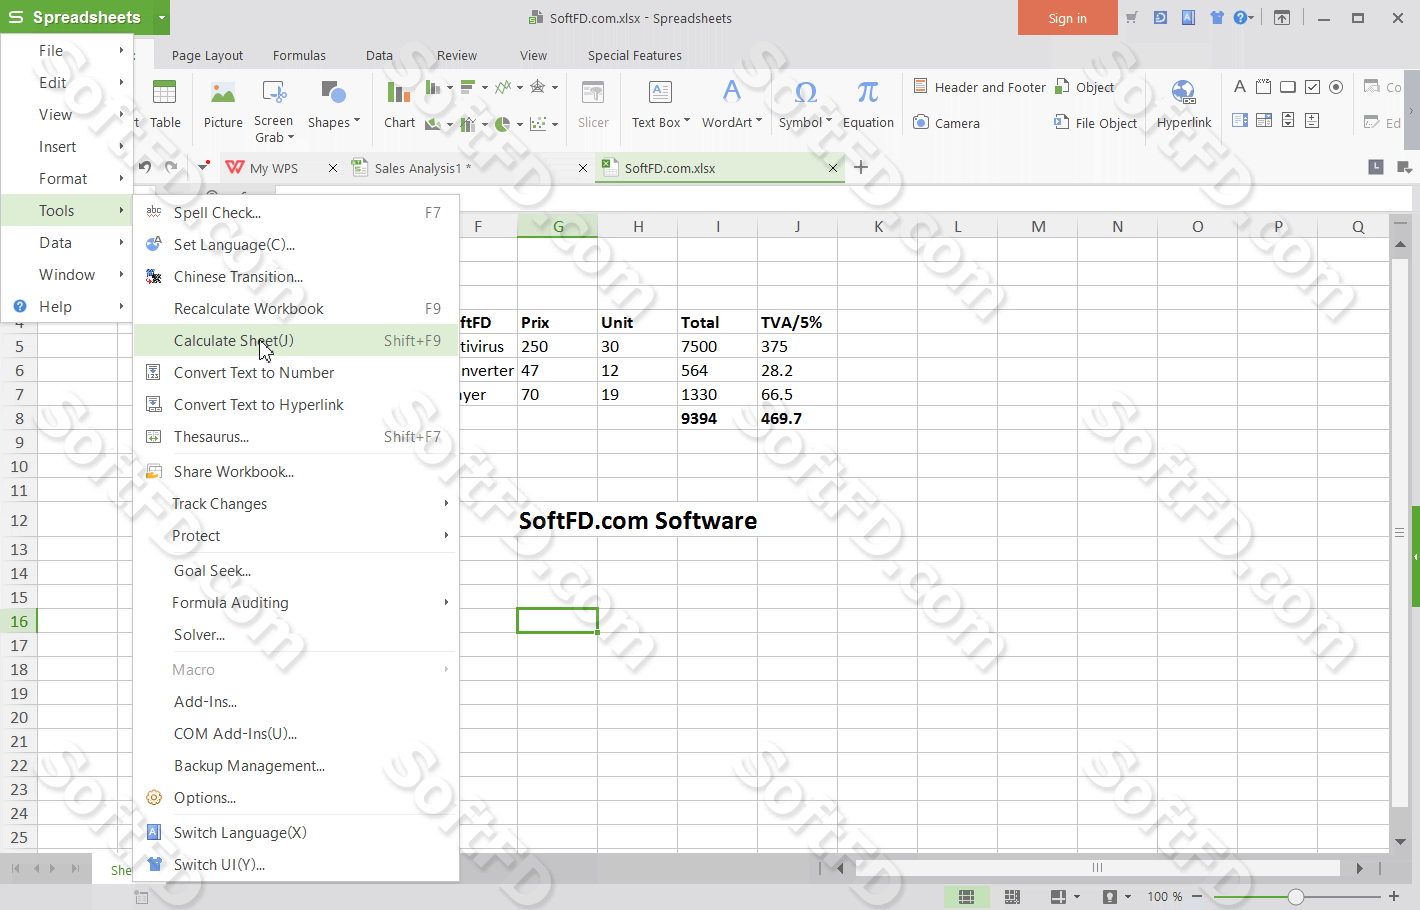1420x910 pixels.
Task: Add a new document tab
Action: (x=861, y=167)
